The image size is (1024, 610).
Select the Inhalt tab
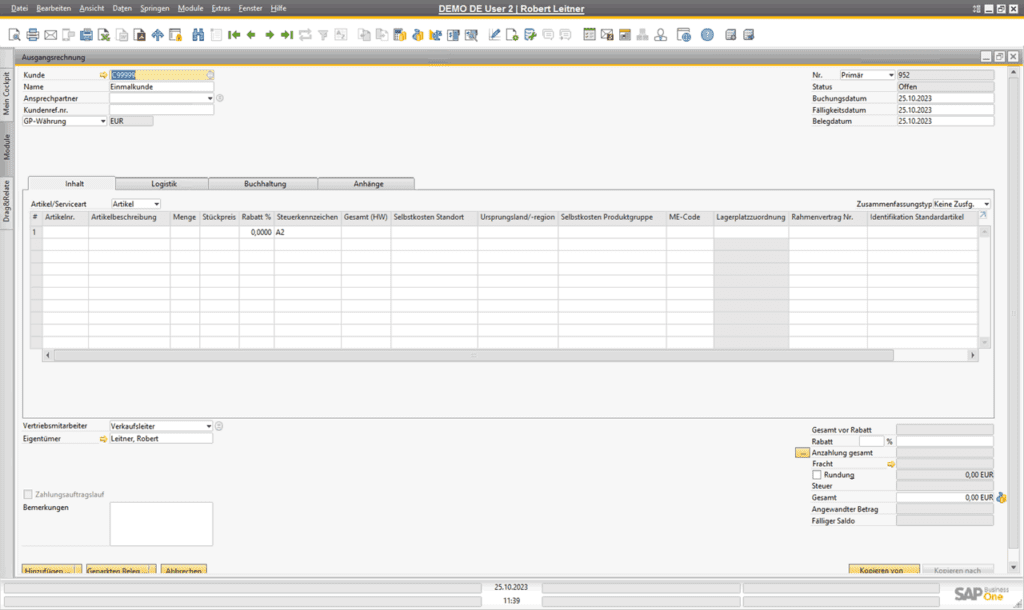pos(74,184)
